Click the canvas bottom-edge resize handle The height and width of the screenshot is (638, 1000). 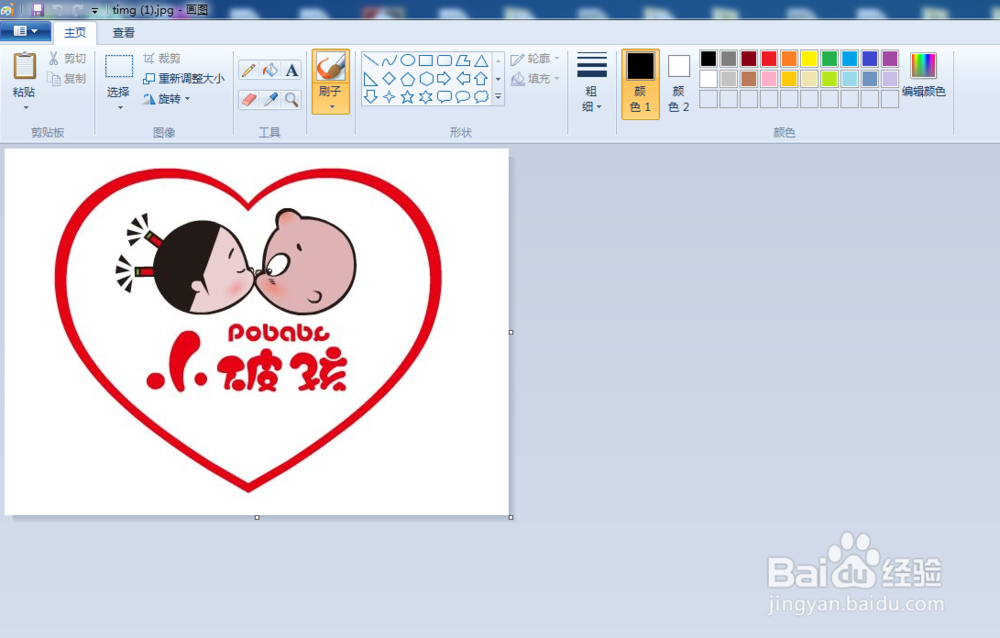(x=257, y=517)
